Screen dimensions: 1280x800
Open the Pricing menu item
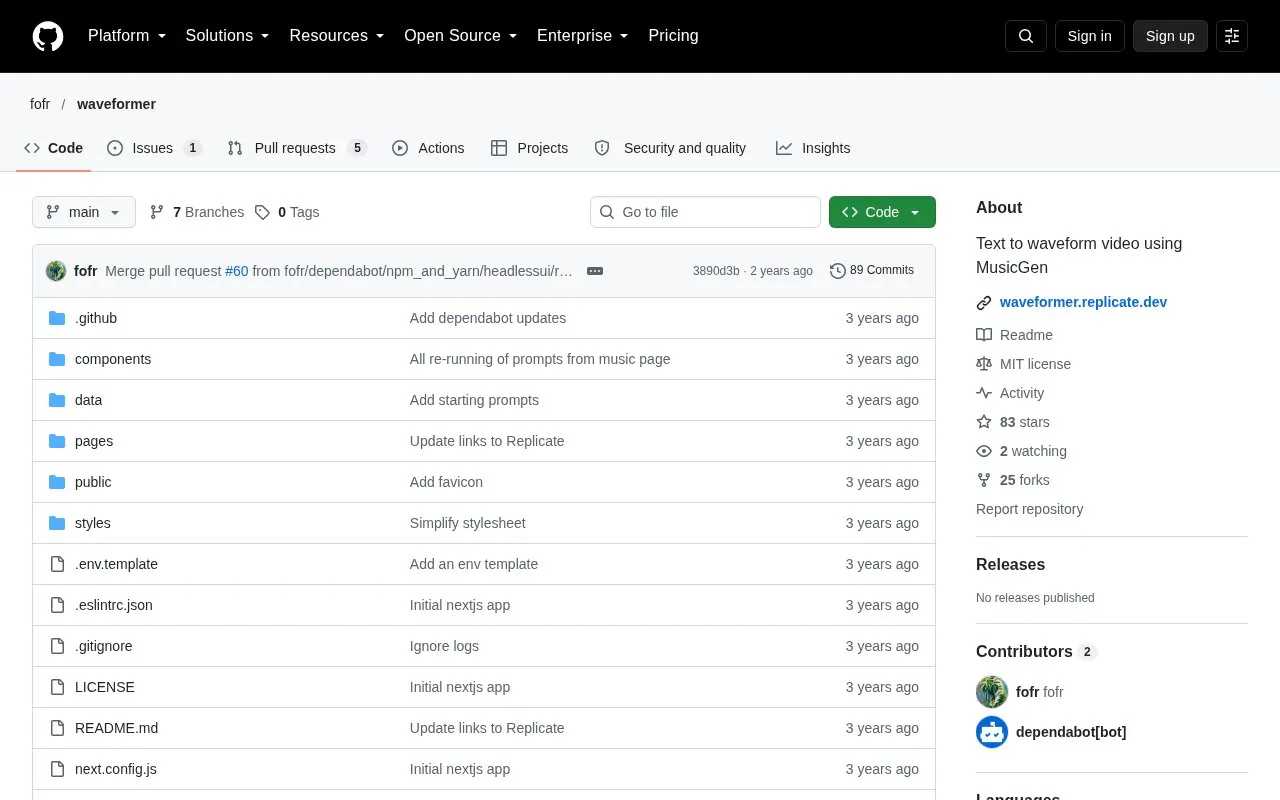tap(673, 36)
